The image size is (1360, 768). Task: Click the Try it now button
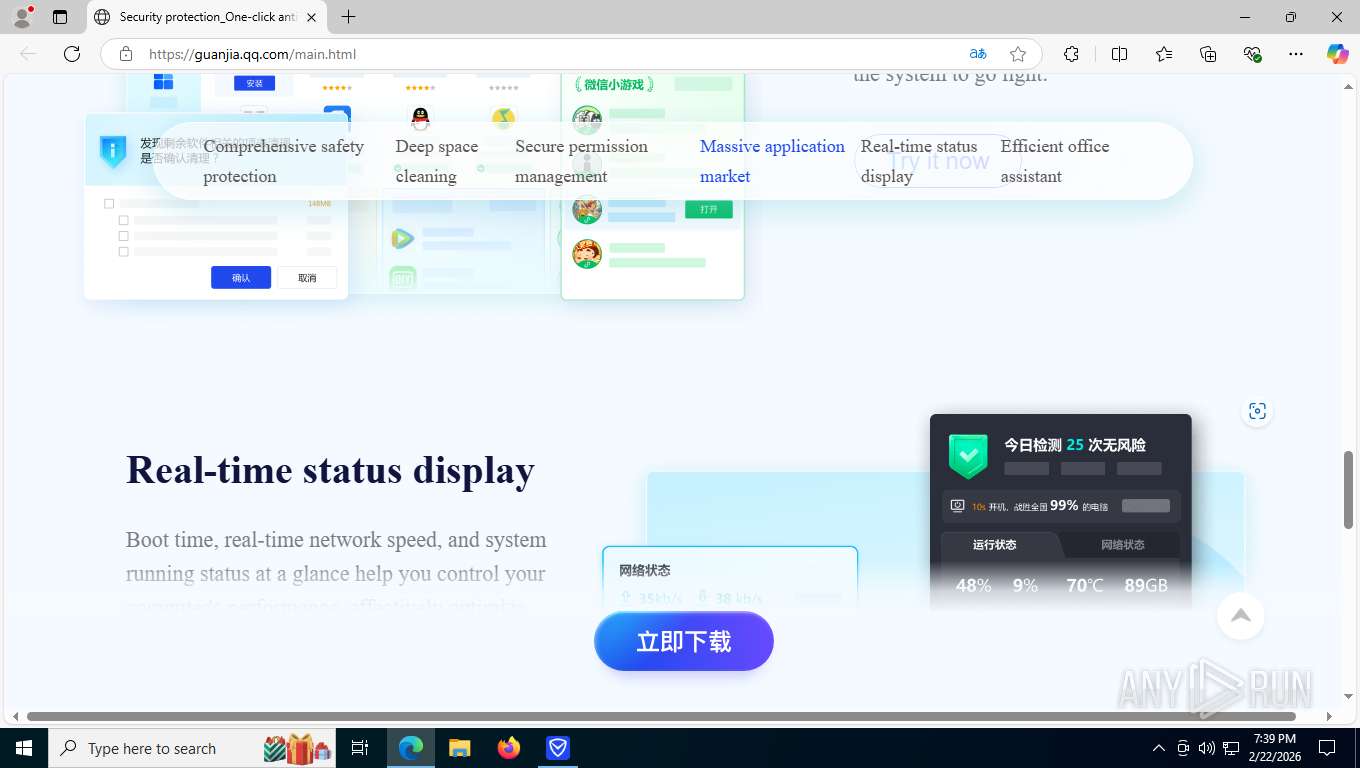pyautogui.click(x=938, y=161)
